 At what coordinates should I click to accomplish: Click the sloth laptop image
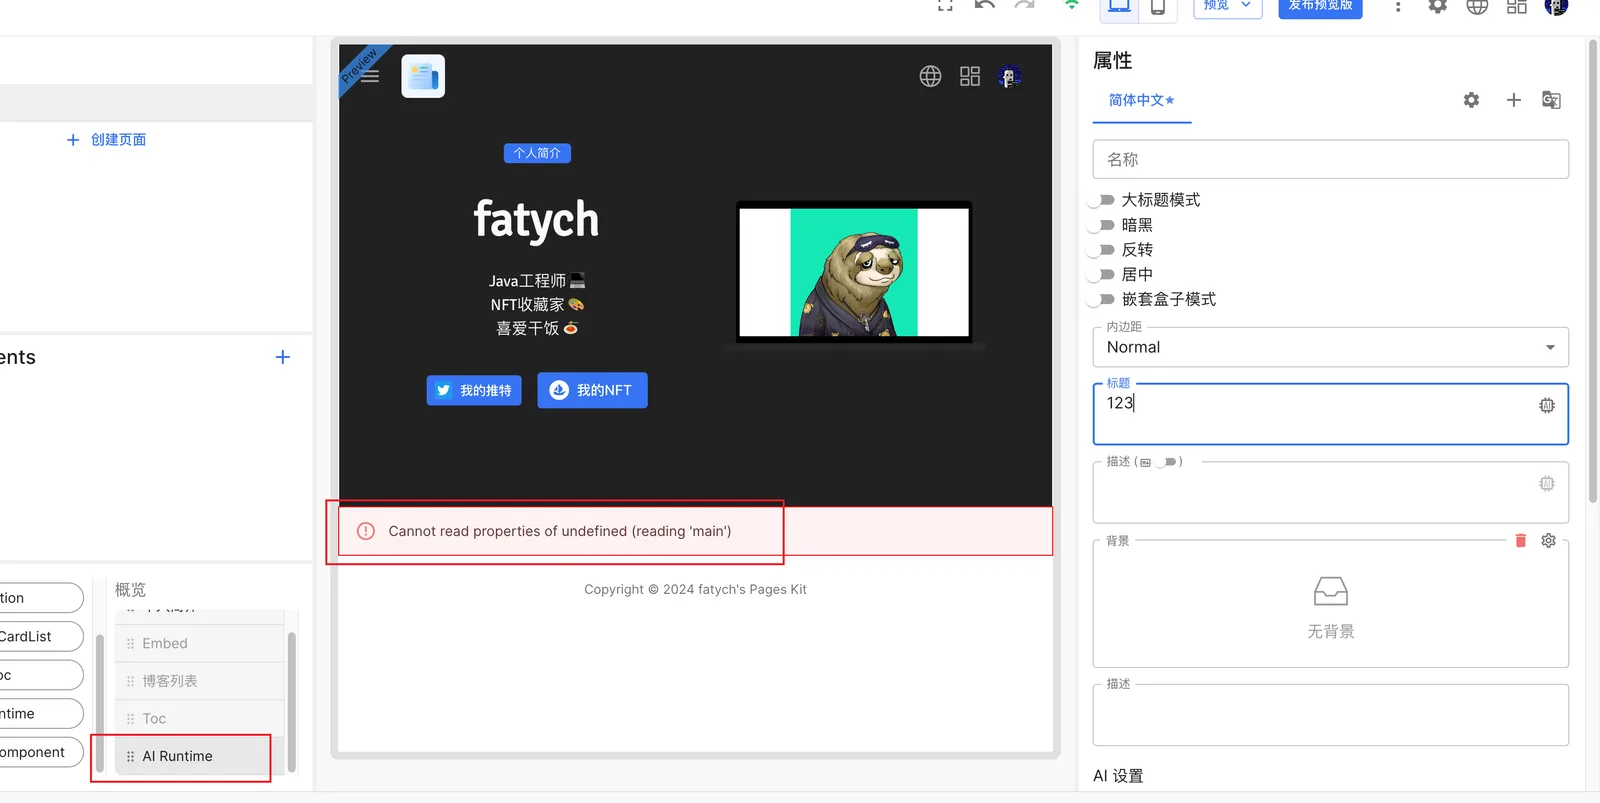pos(854,274)
